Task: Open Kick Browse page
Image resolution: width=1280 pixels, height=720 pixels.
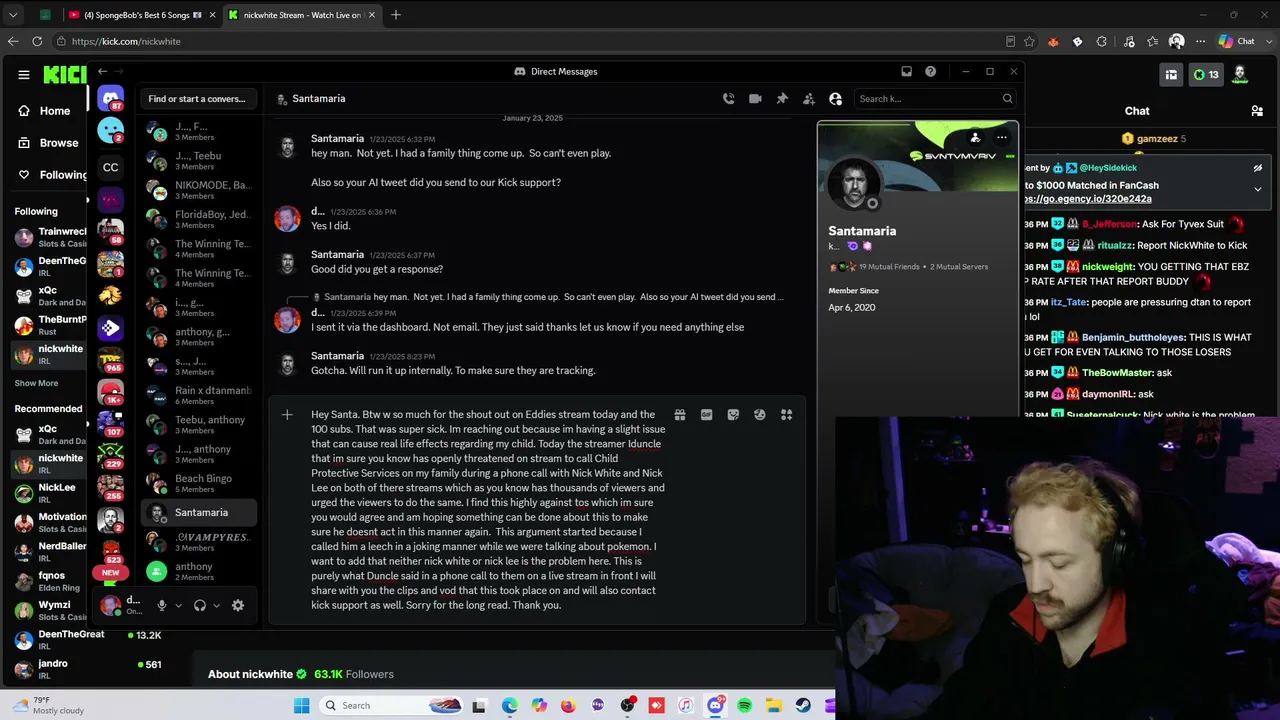Action: tap(49, 143)
